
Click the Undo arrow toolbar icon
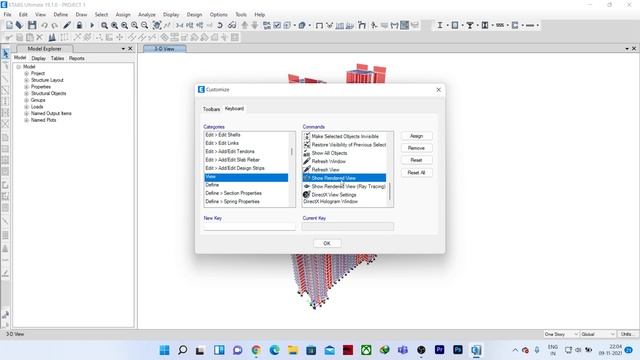pos(44,25)
